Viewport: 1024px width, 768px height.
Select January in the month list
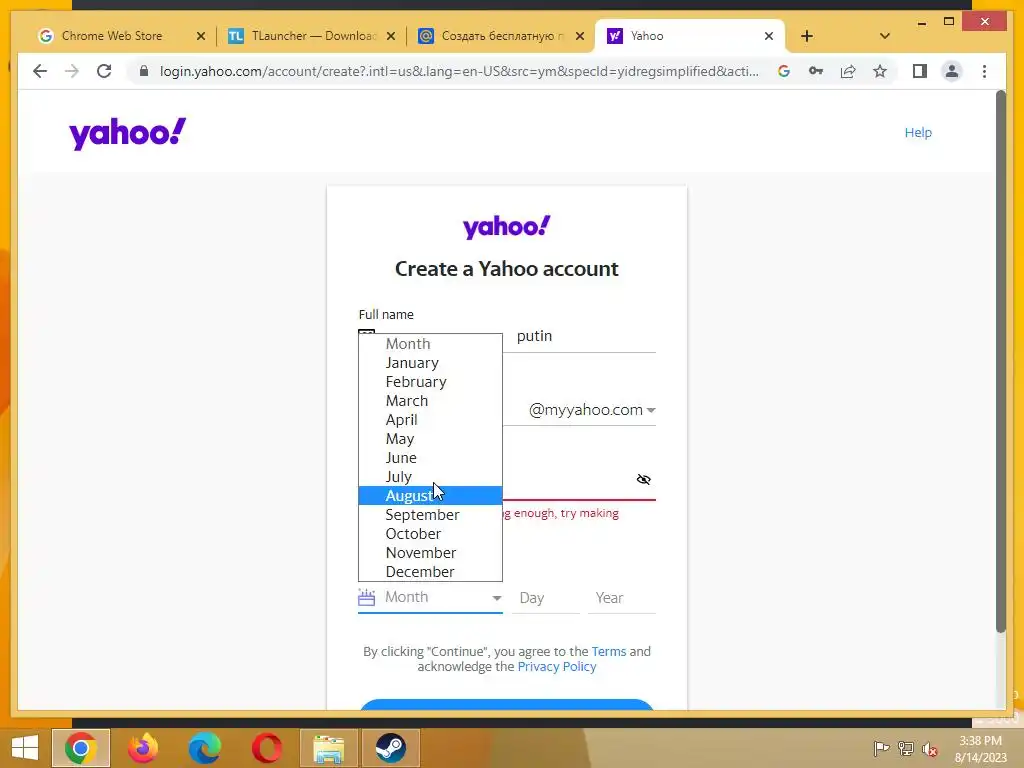pos(430,362)
